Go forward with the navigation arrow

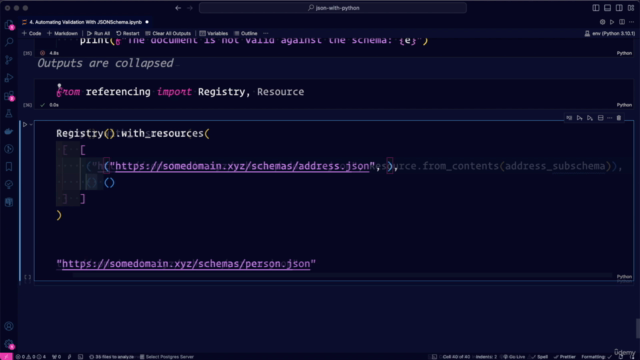click(x=190, y=8)
